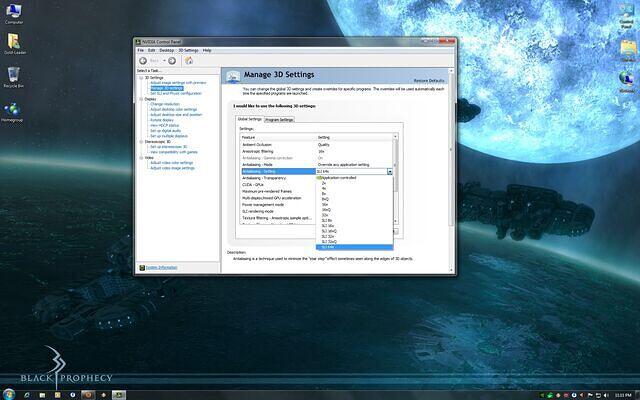The height and width of the screenshot is (400, 640).
Task: Collapse the Display tree node
Action: [140, 99]
